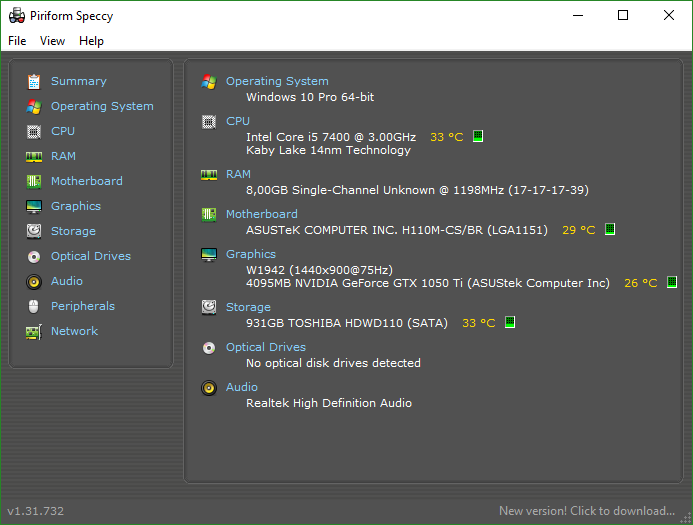Open the Help menu
Screen dimensions: 693x525
pos(91,41)
